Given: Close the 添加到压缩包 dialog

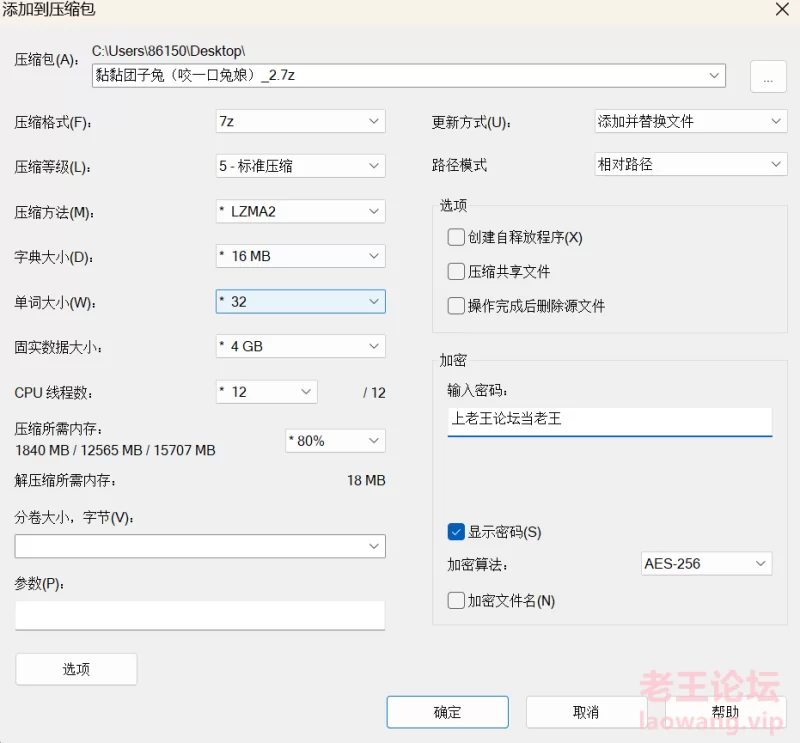Looking at the screenshot, I should point(782,9).
